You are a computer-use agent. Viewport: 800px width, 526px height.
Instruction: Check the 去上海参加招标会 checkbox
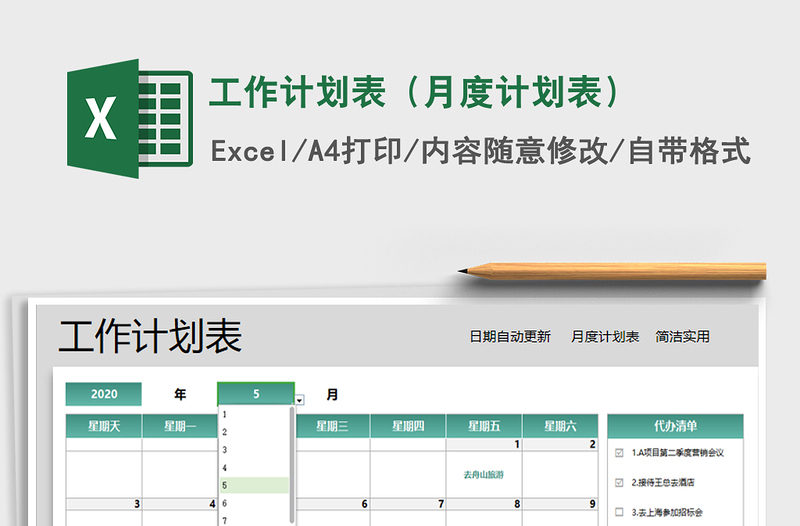pos(620,511)
